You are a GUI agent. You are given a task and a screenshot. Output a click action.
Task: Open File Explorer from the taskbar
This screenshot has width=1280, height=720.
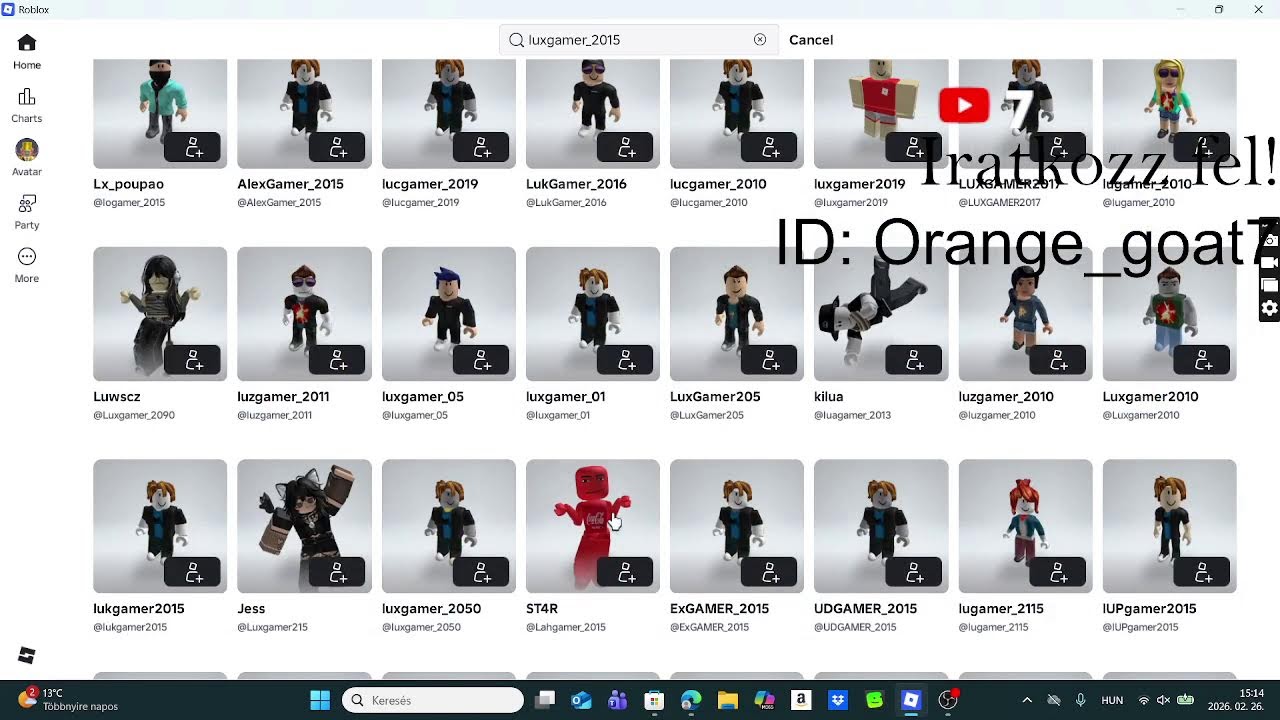[728, 700]
